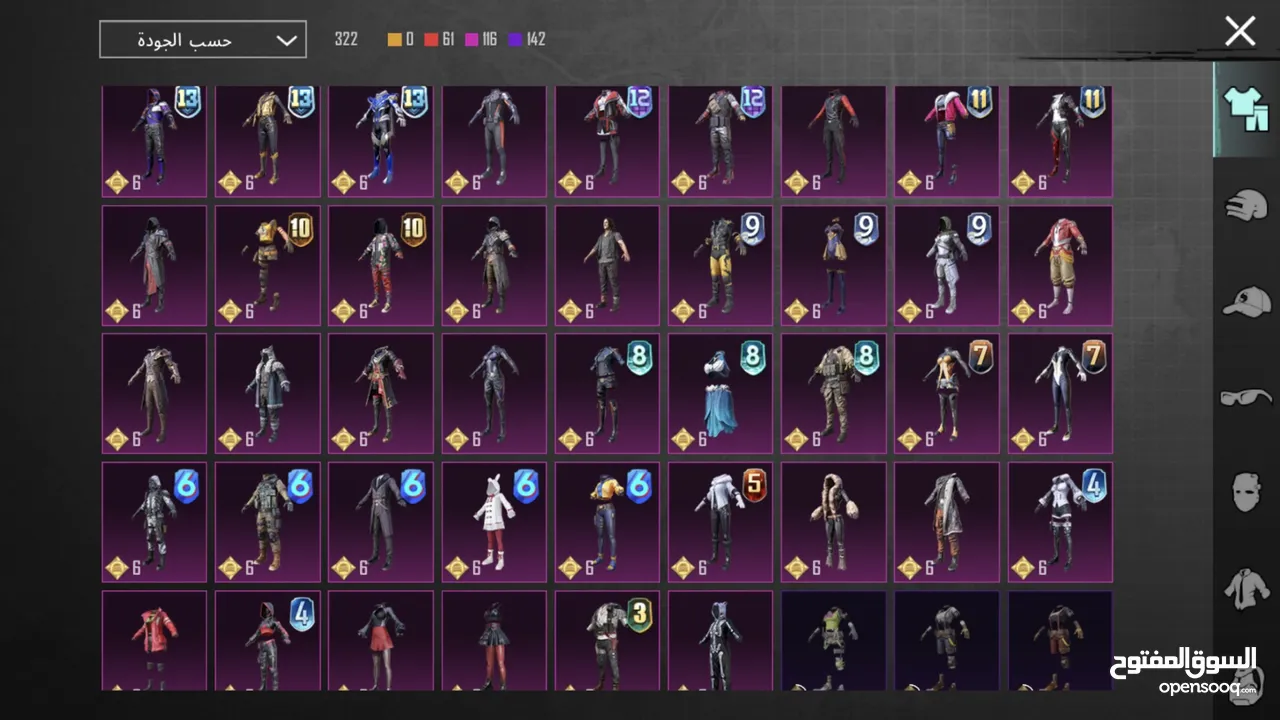Select the cat-hood black bodysuit outfit

point(720,640)
